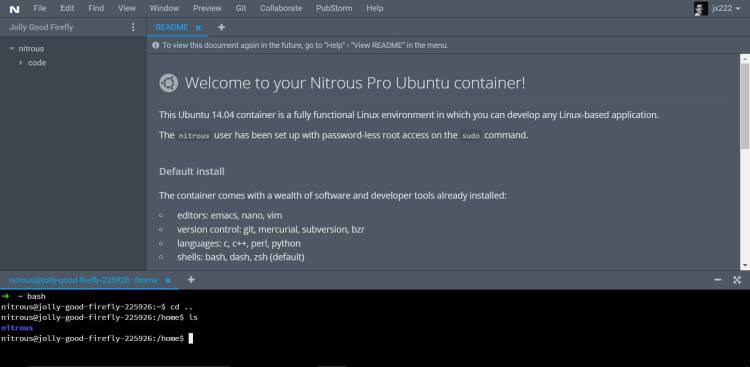Image resolution: width=750 pixels, height=367 pixels.
Task: Expand terminal panel to fullscreen with arrows icon
Action: click(x=737, y=280)
